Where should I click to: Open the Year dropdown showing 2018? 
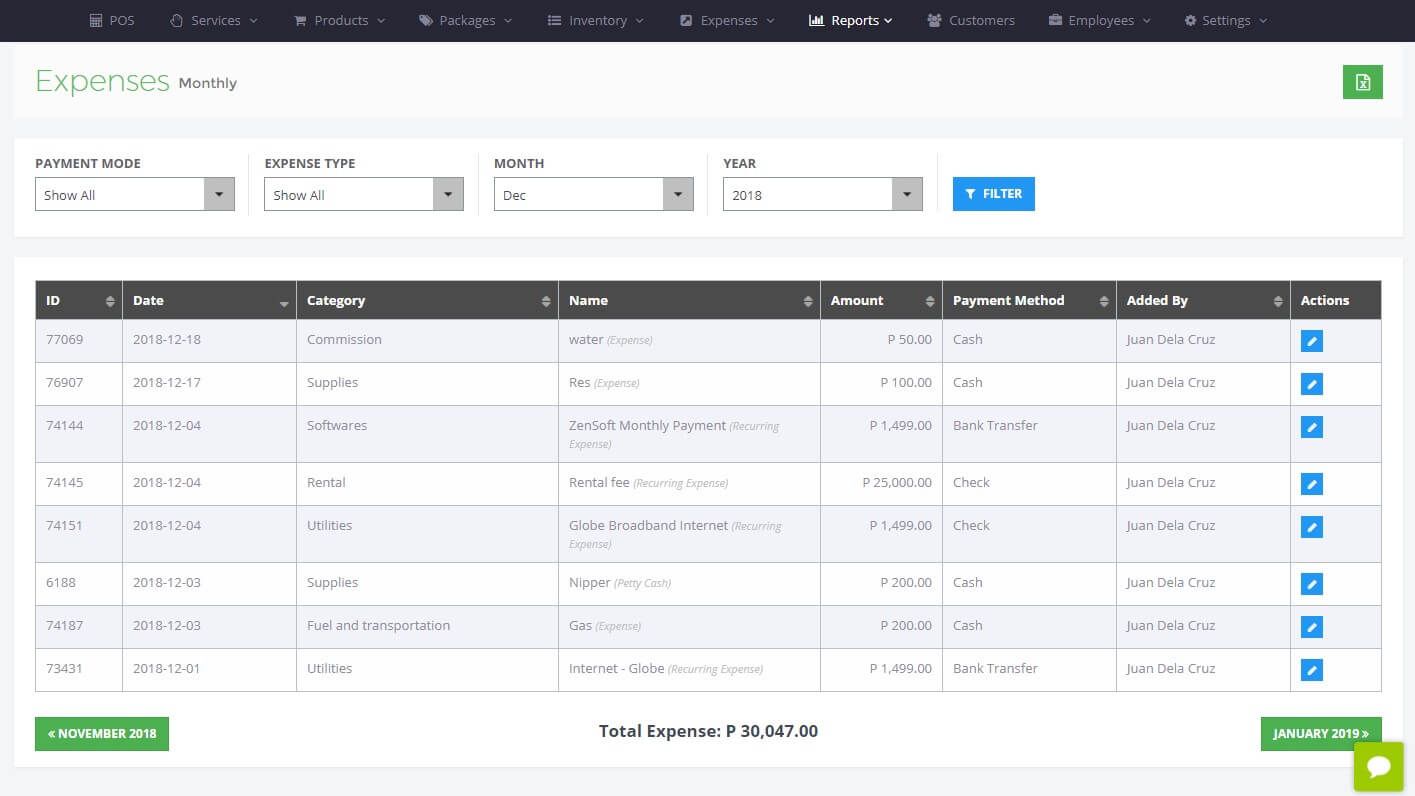[823, 194]
